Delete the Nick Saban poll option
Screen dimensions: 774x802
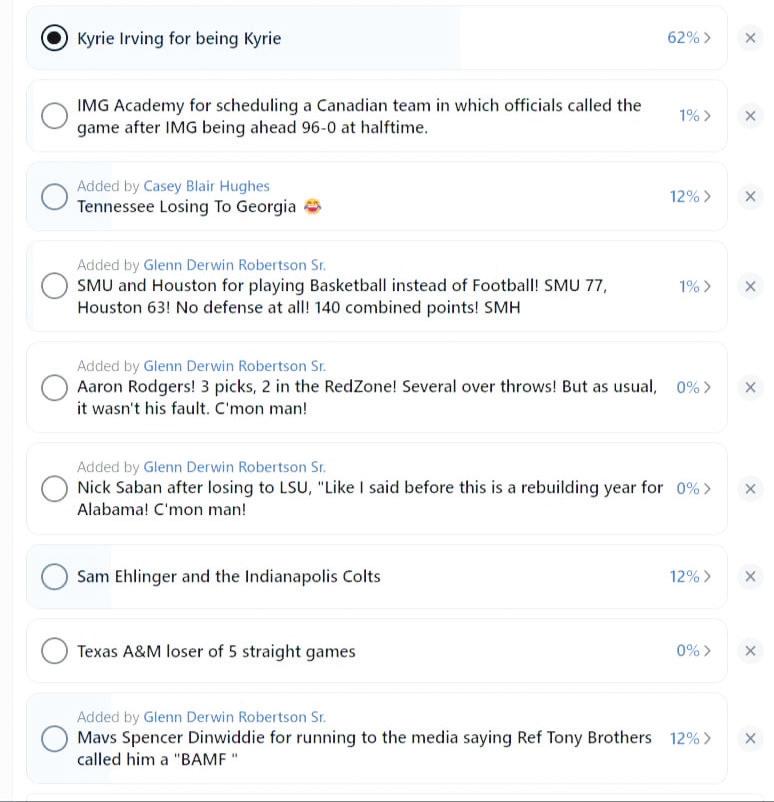tap(750, 488)
